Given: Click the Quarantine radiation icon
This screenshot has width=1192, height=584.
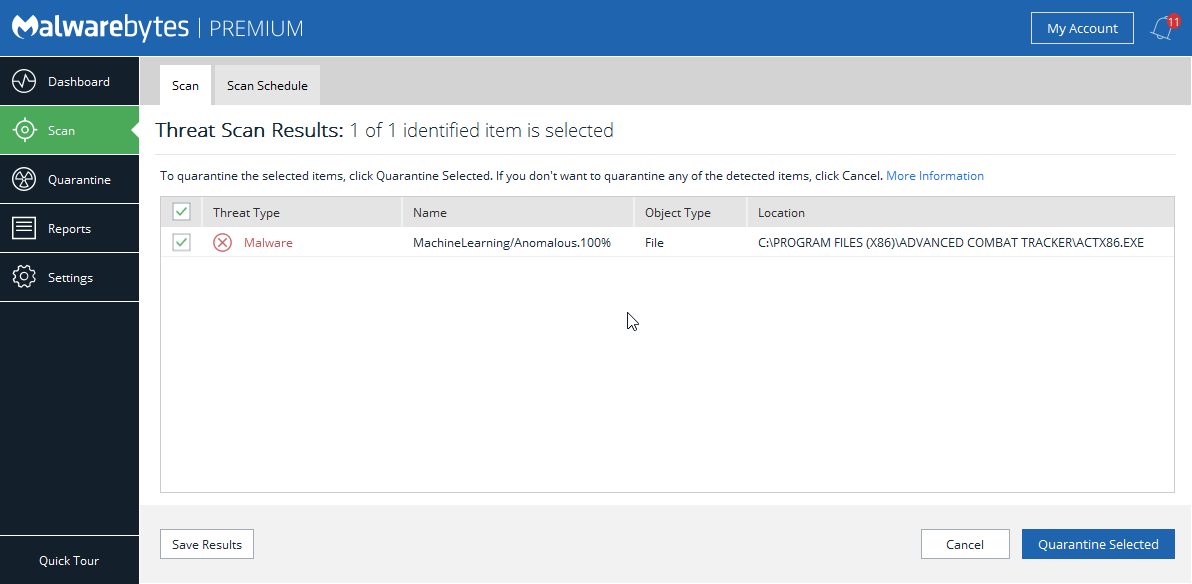Looking at the screenshot, I should (x=24, y=179).
